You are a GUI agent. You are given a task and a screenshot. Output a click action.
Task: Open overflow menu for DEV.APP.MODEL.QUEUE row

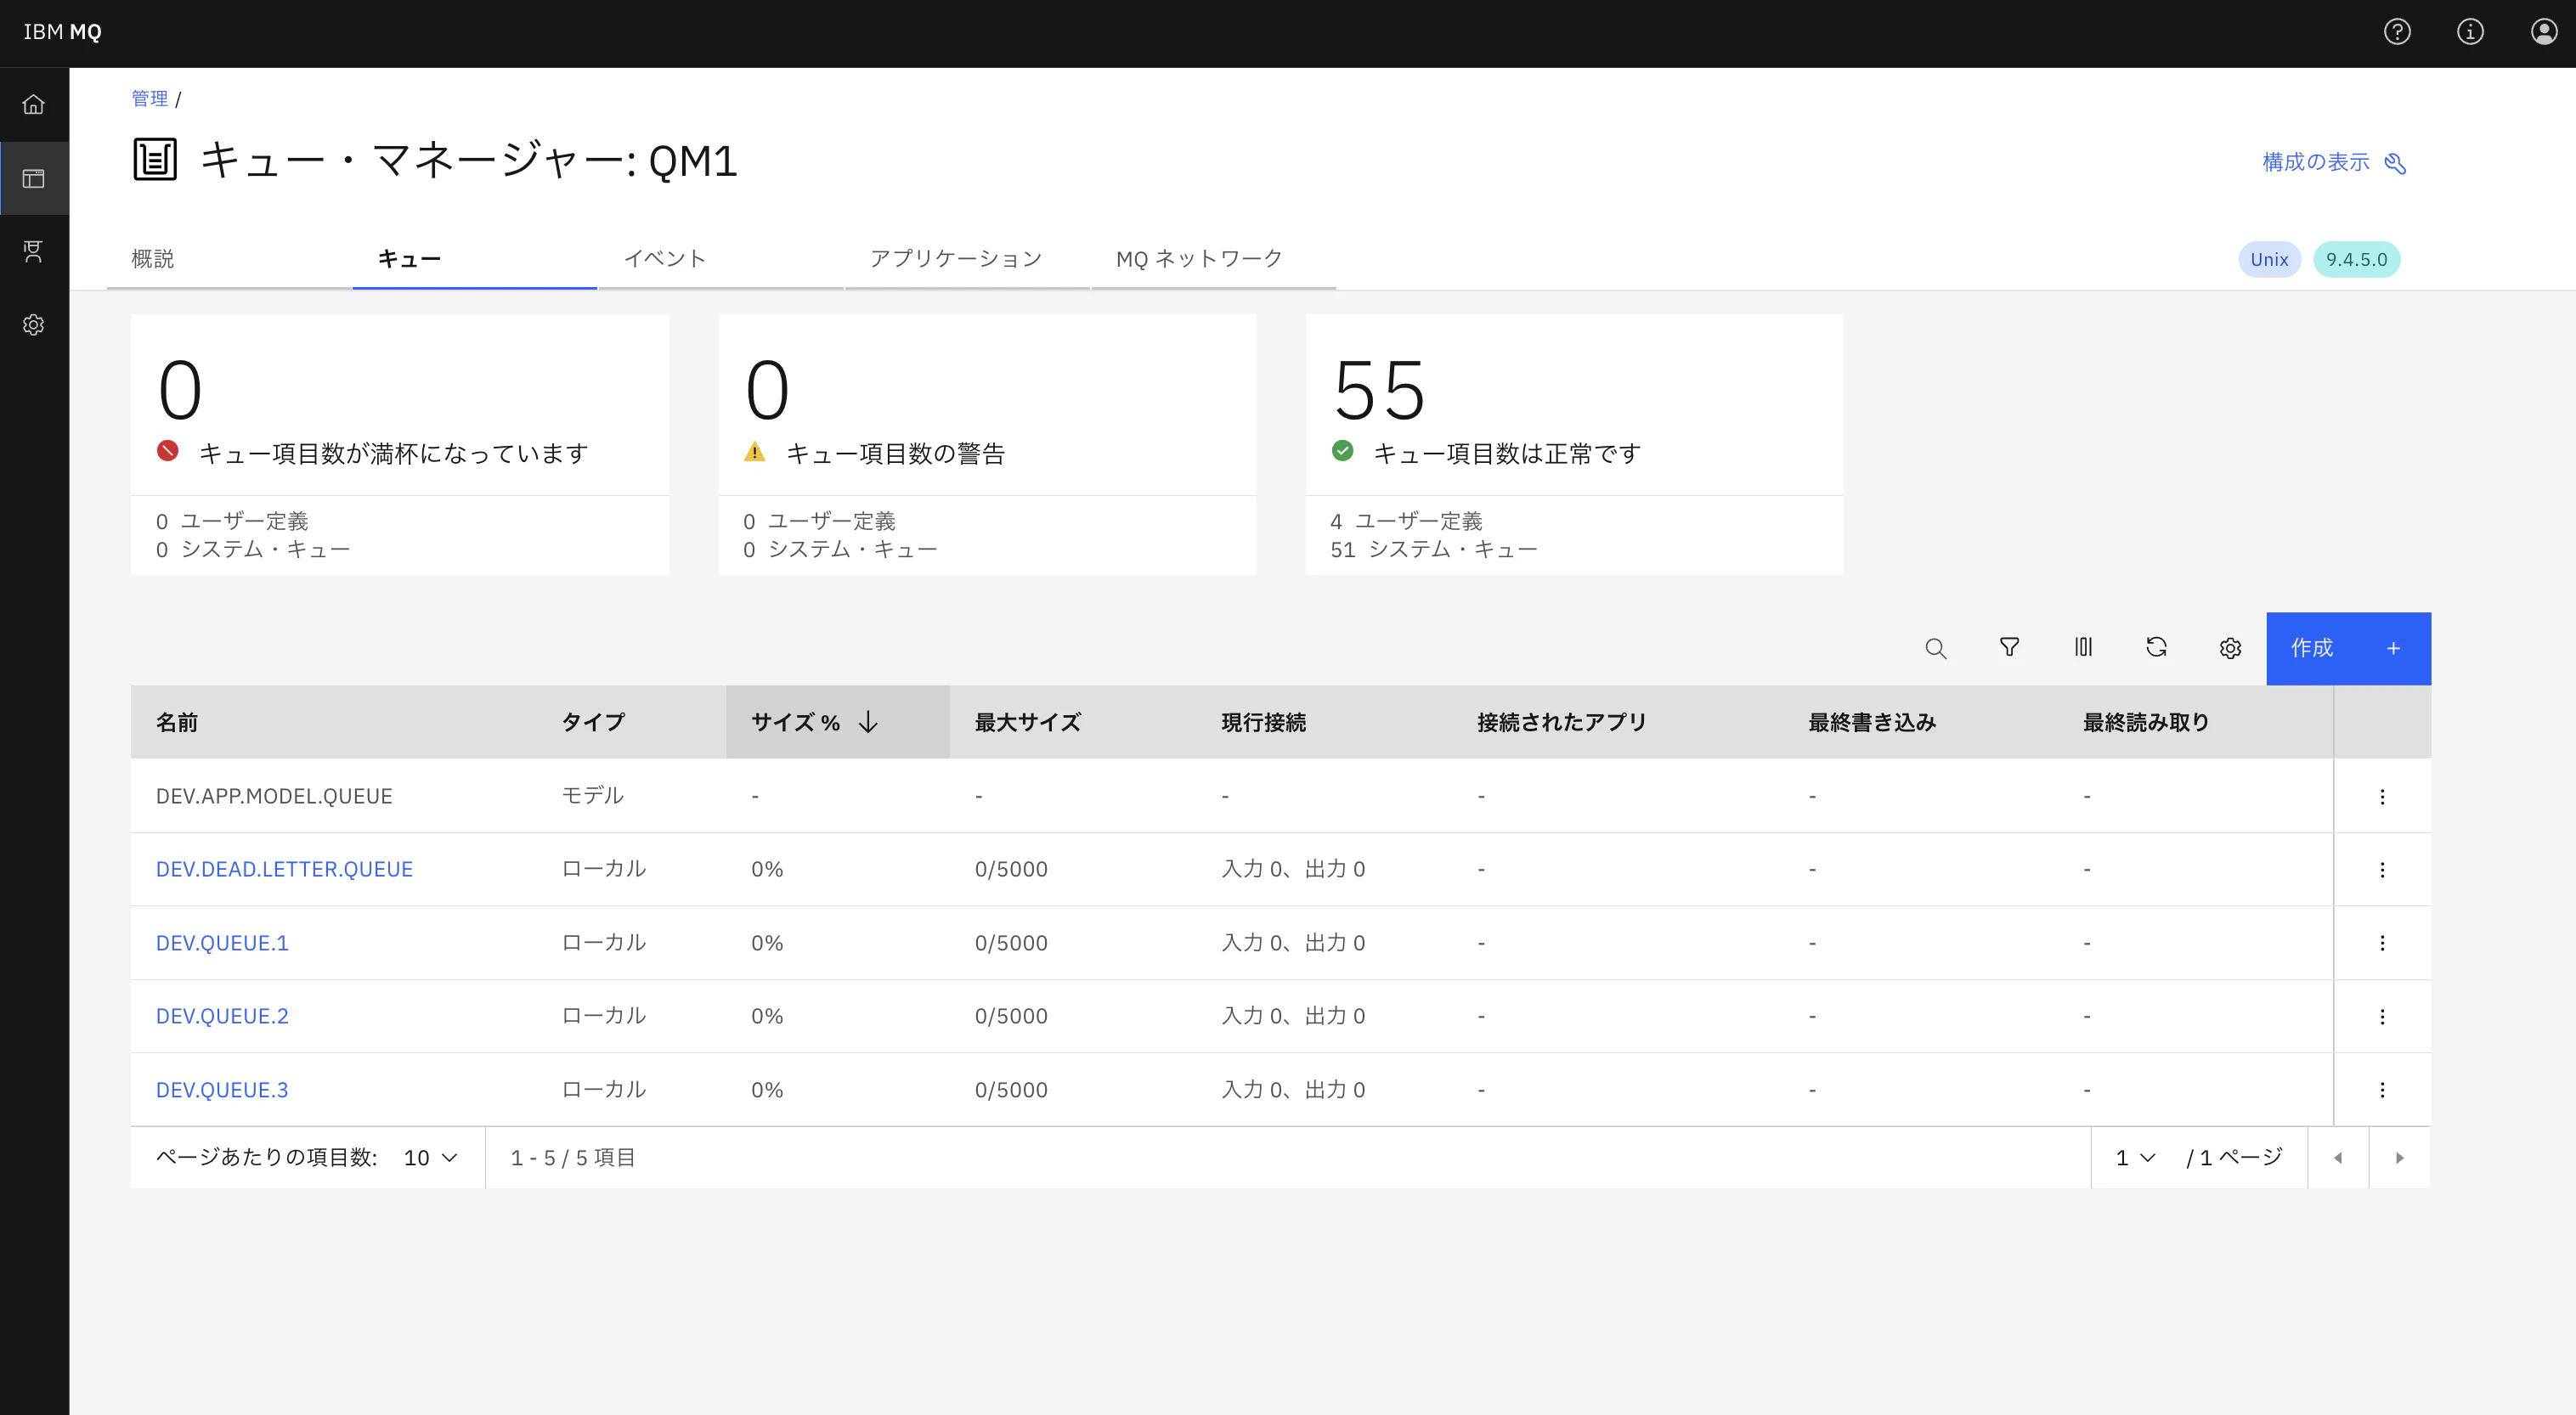pyautogui.click(x=2382, y=796)
